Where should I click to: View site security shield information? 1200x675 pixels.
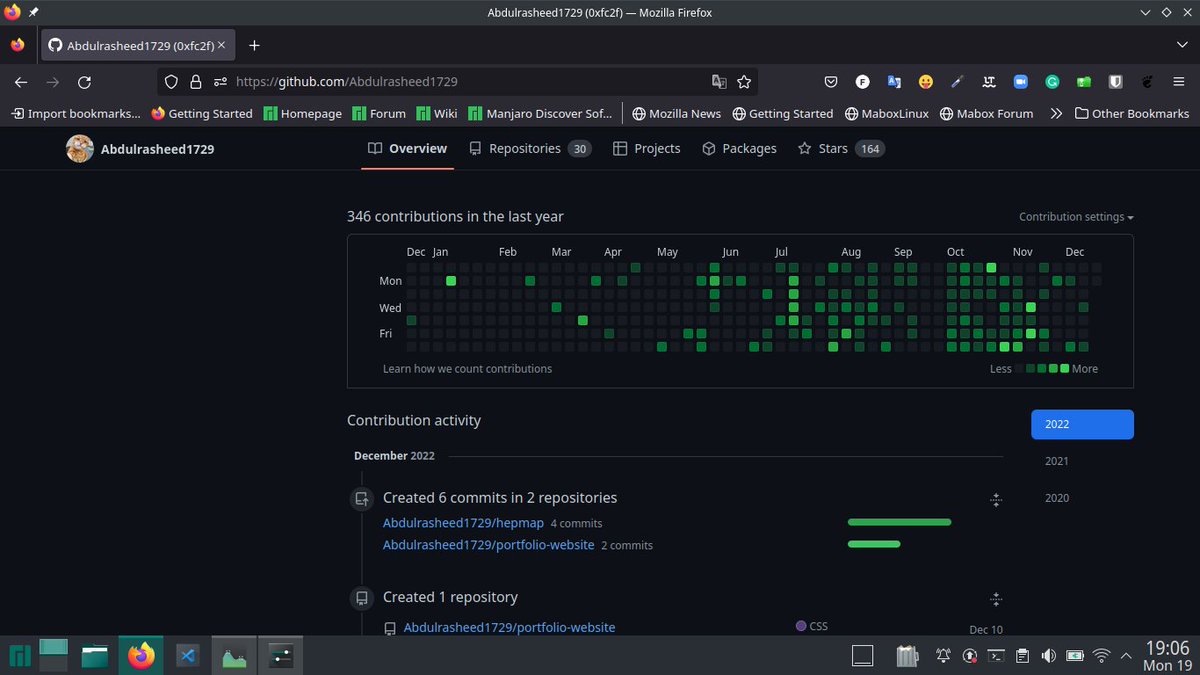point(171,82)
